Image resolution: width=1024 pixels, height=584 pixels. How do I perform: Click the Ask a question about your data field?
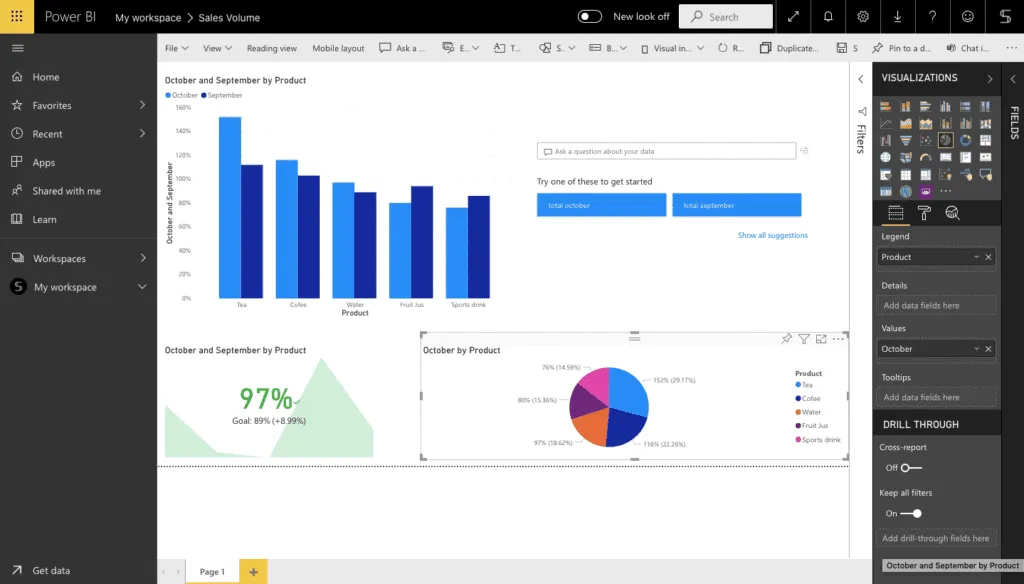666,149
